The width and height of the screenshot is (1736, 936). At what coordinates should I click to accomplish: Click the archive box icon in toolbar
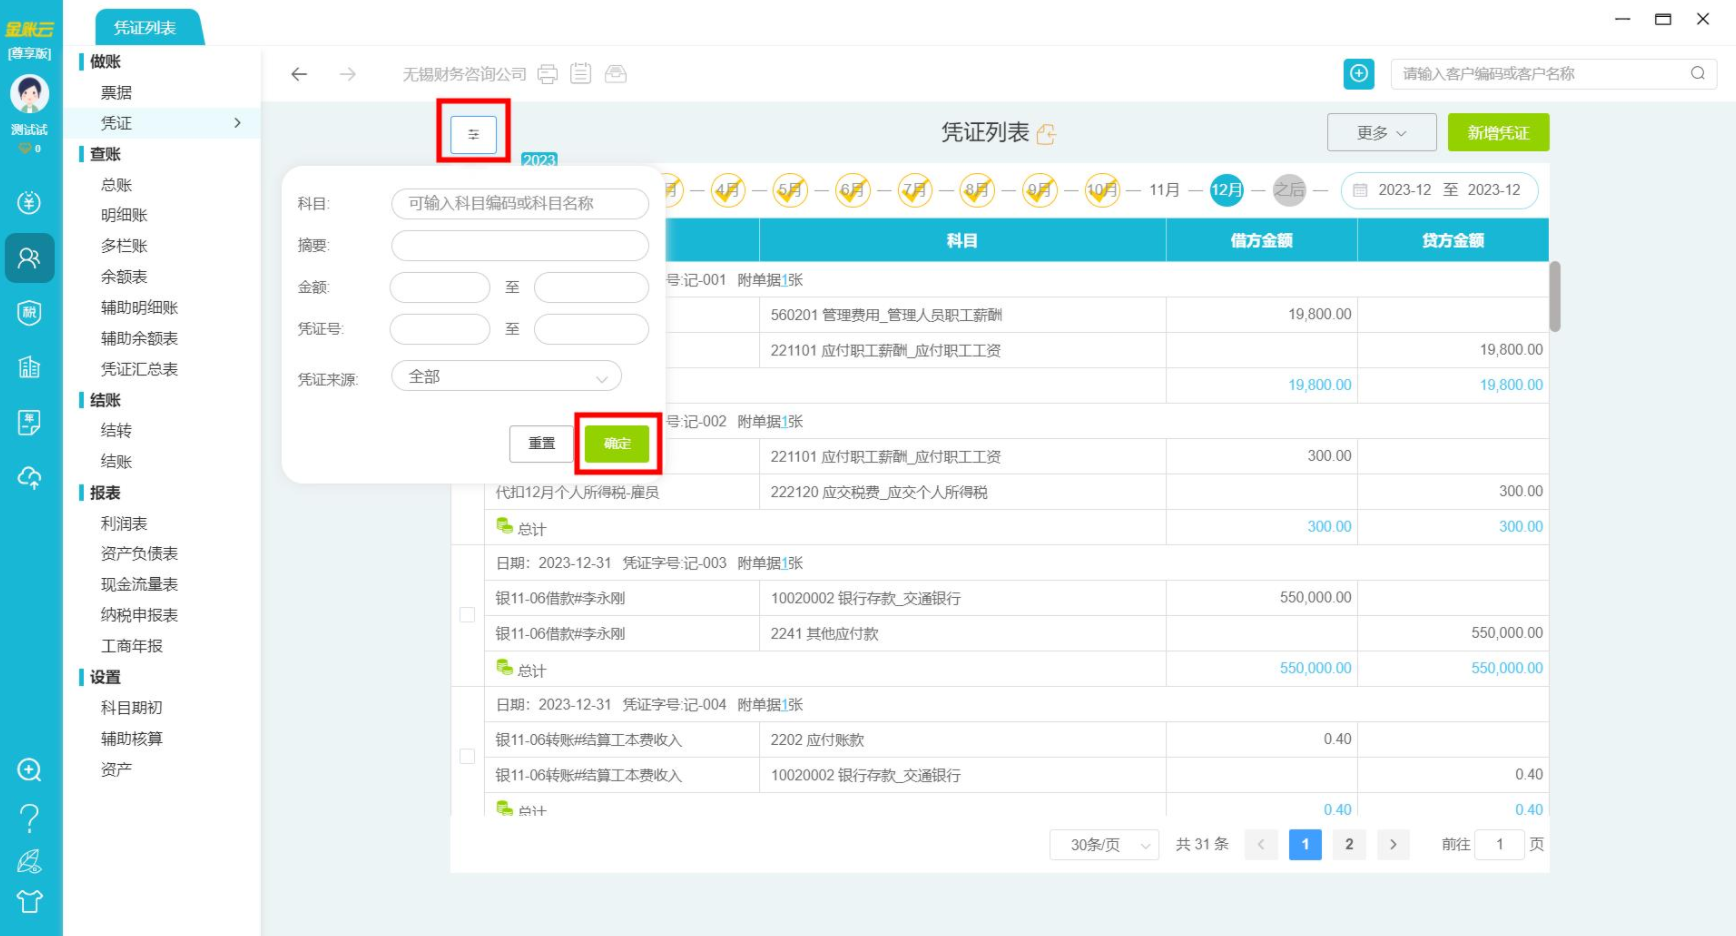pos(615,74)
